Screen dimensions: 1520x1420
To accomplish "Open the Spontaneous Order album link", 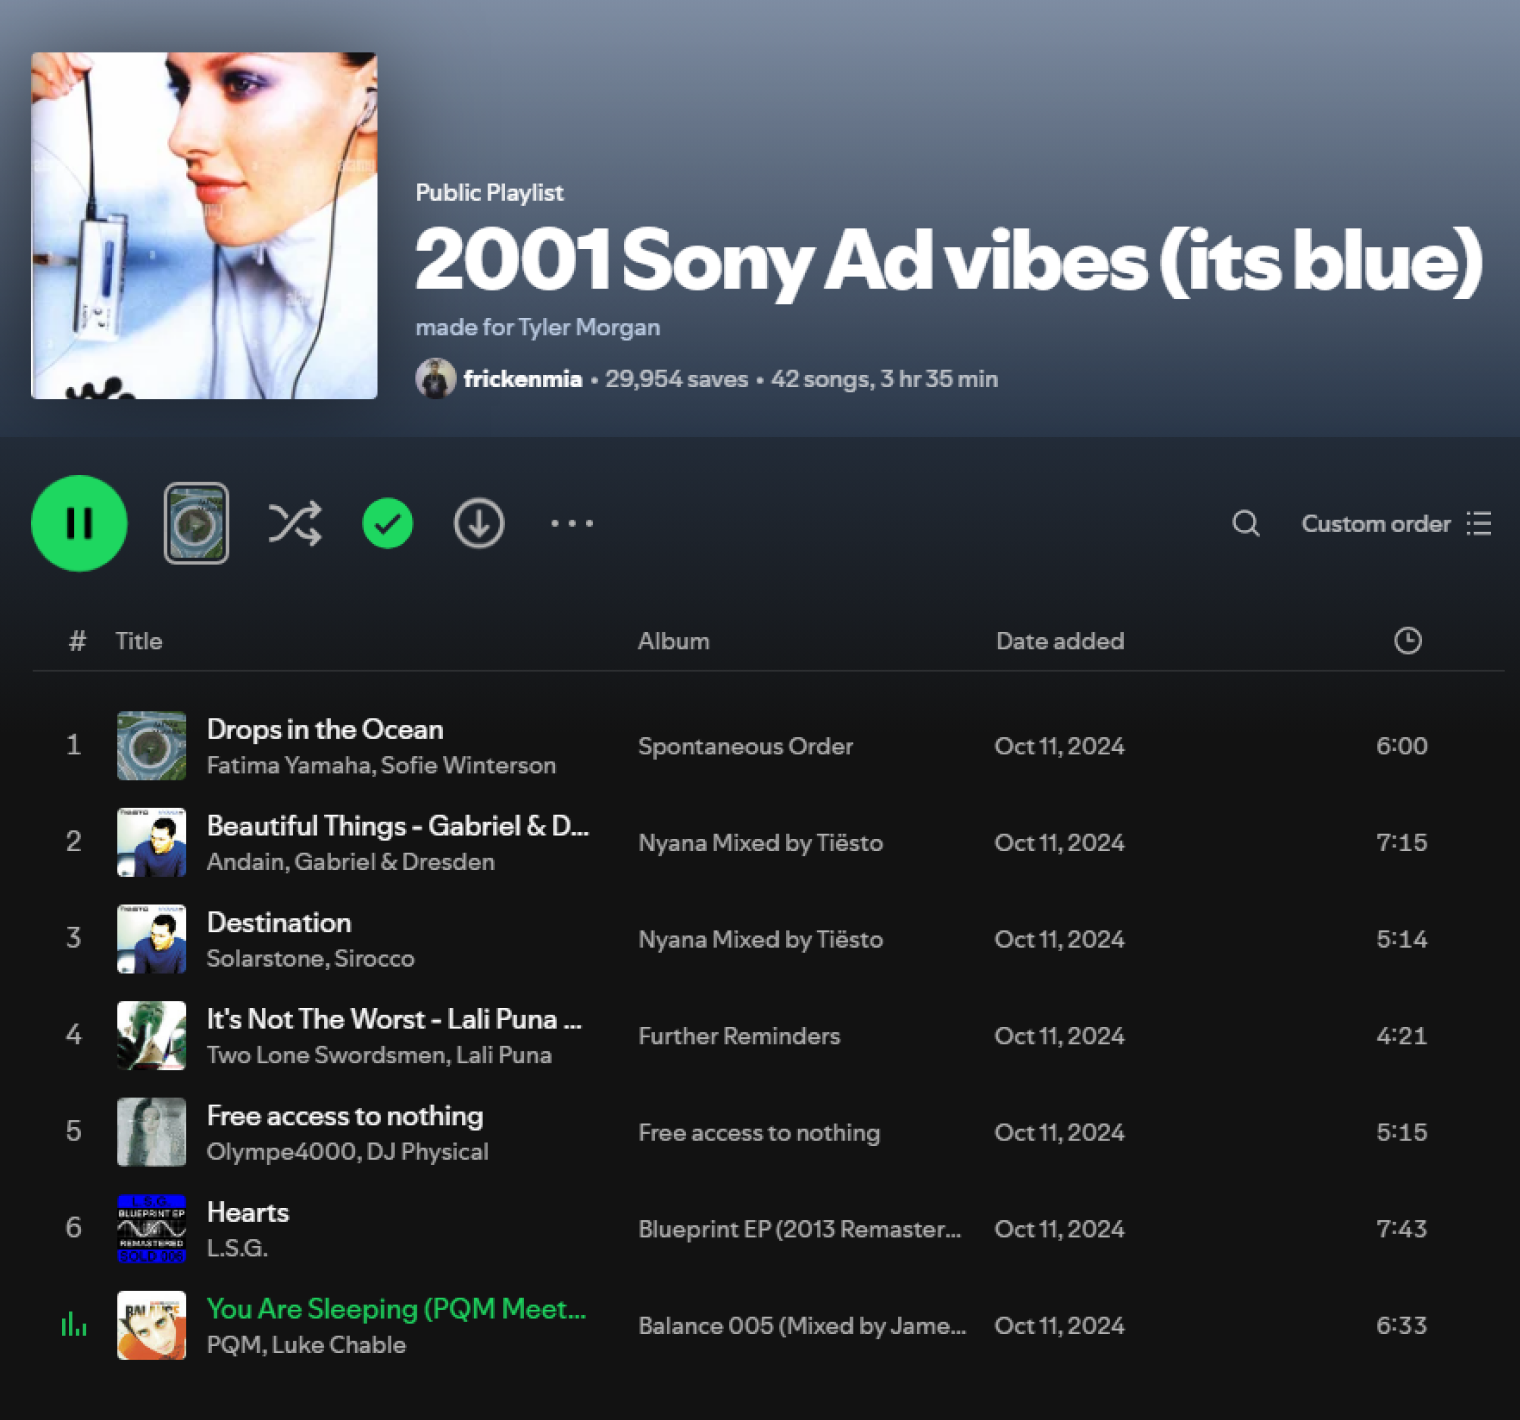I will (745, 746).
